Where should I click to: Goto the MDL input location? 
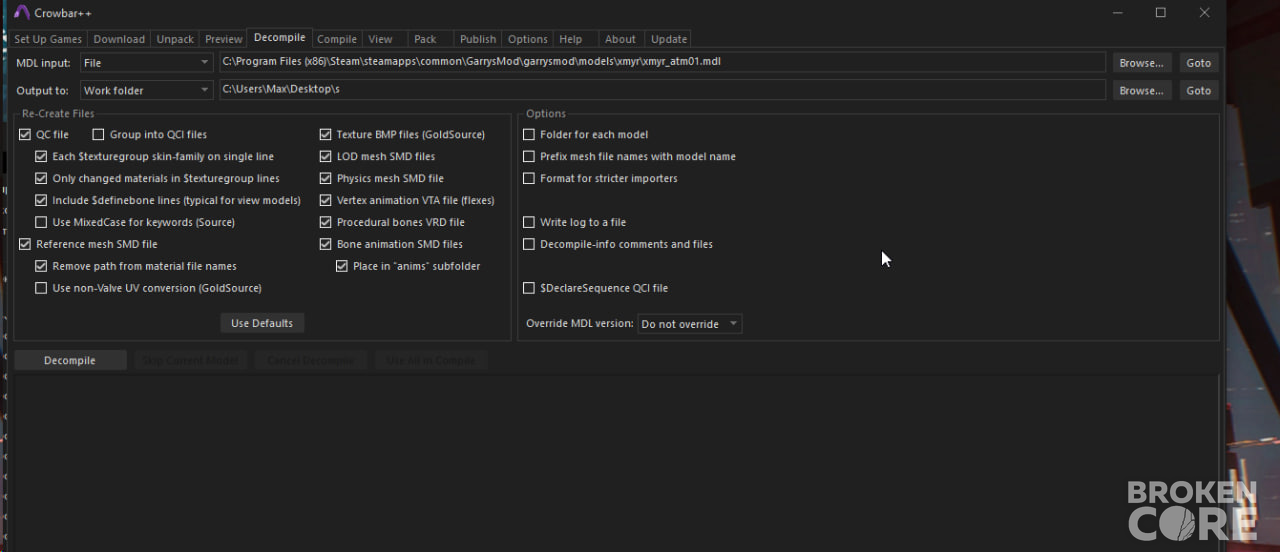pyautogui.click(x=1198, y=62)
